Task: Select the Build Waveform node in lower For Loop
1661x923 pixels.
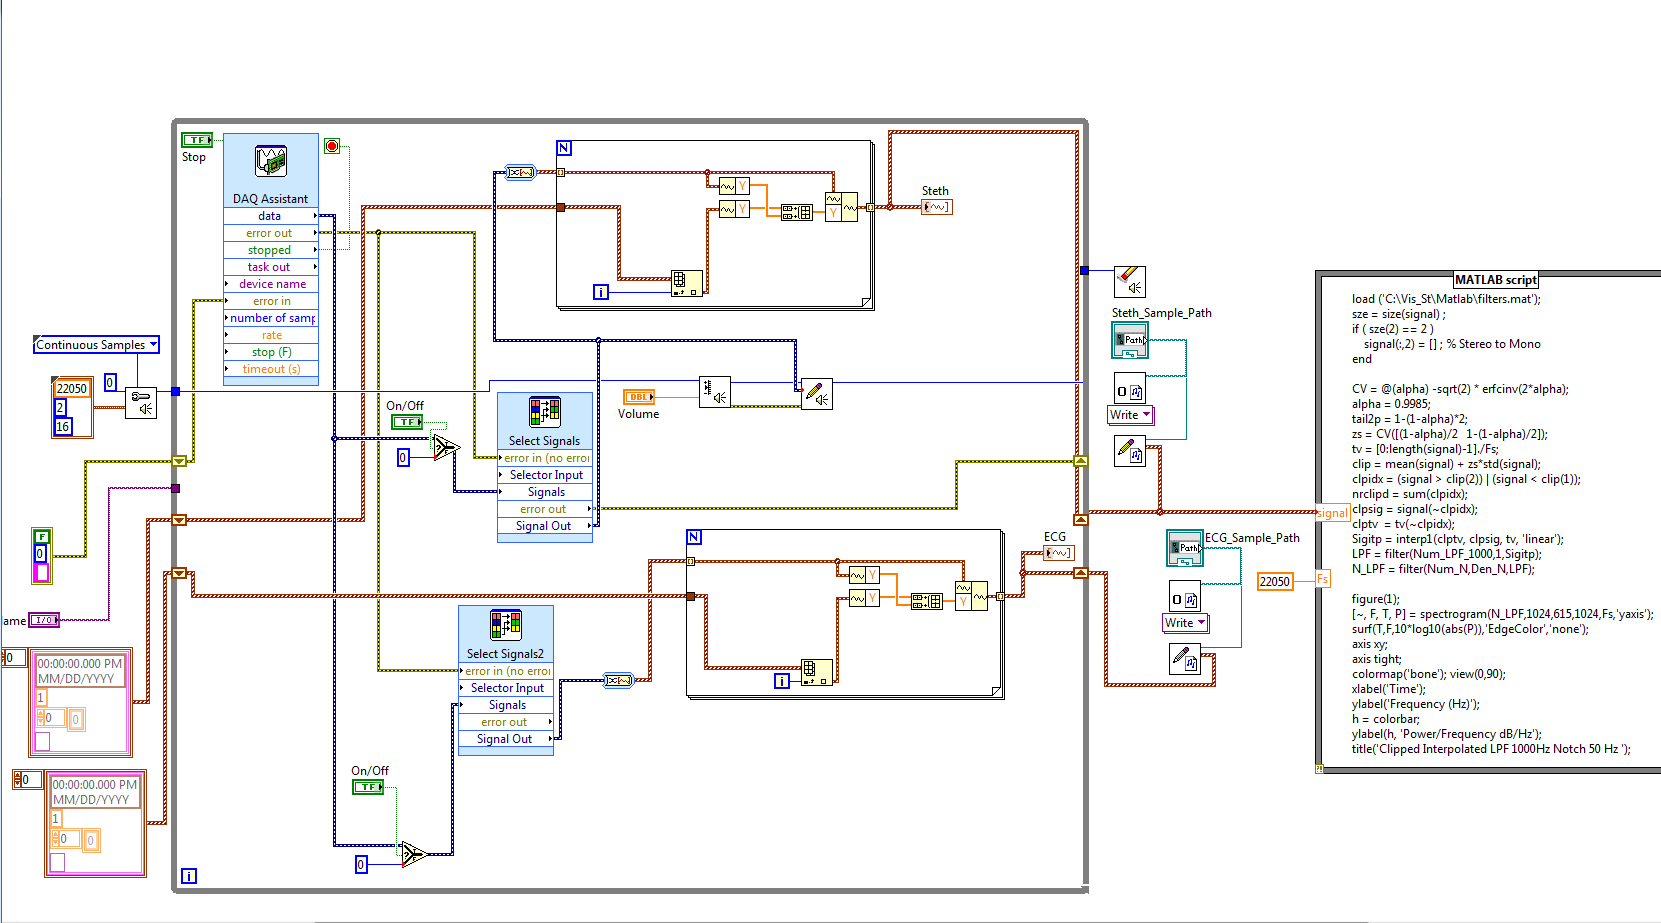Action: 971,596
